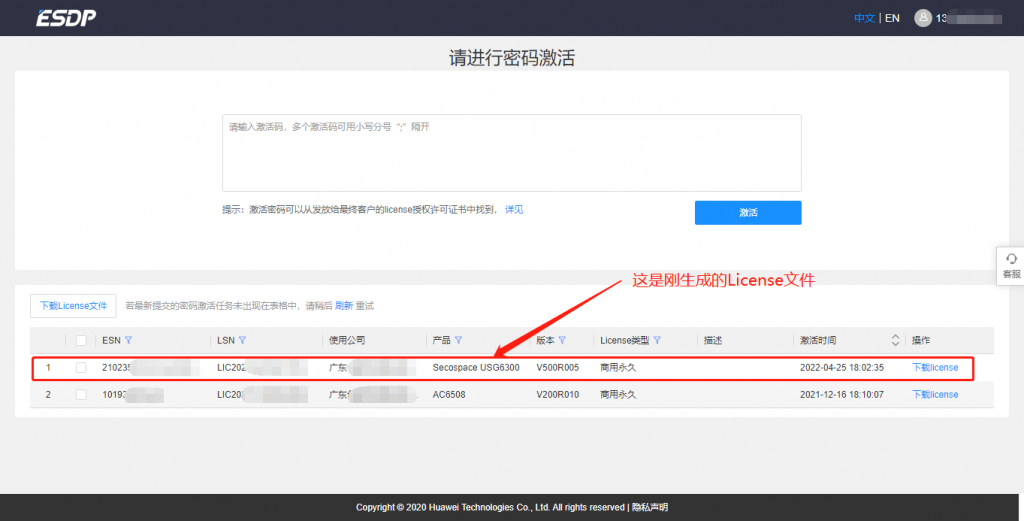Check the Secospace USG6300 row checkbox
The width and height of the screenshot is (1024, 521).
click(81, 368)
